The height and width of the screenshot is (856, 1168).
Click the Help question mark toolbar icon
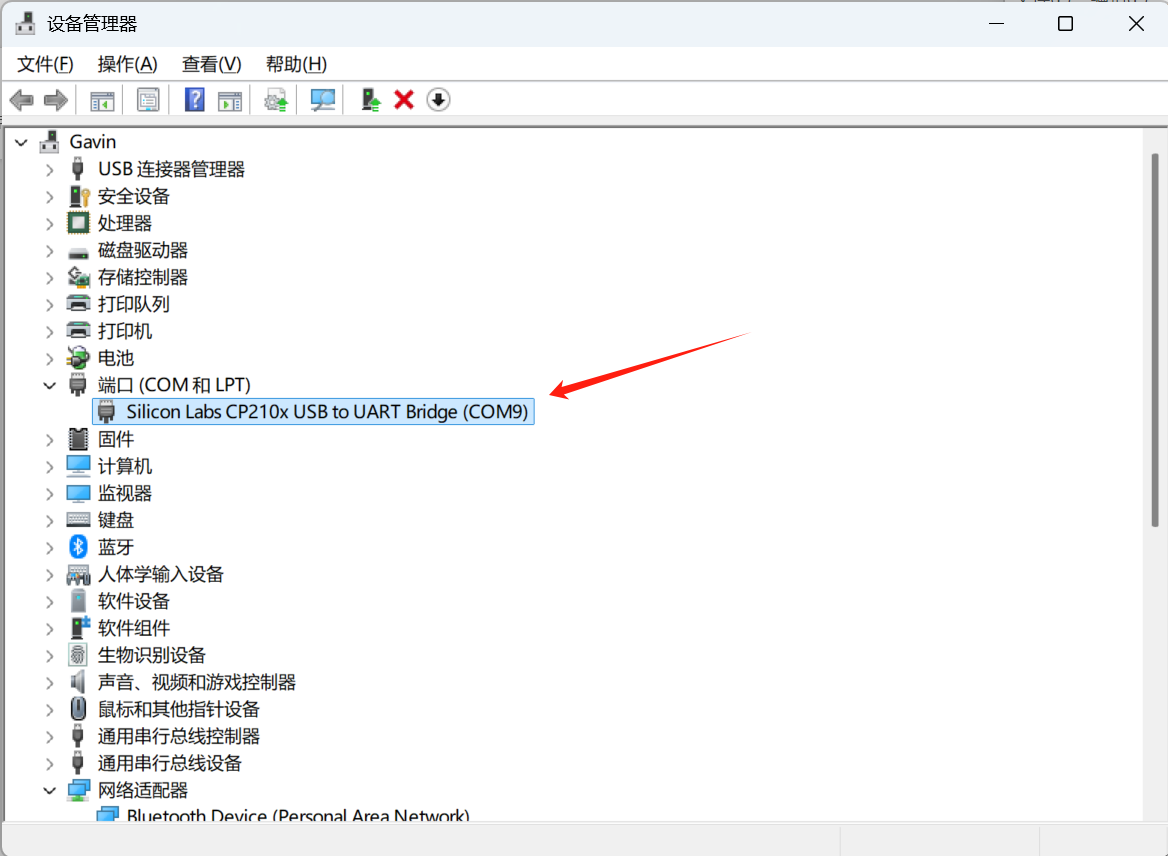coord(195,100)
